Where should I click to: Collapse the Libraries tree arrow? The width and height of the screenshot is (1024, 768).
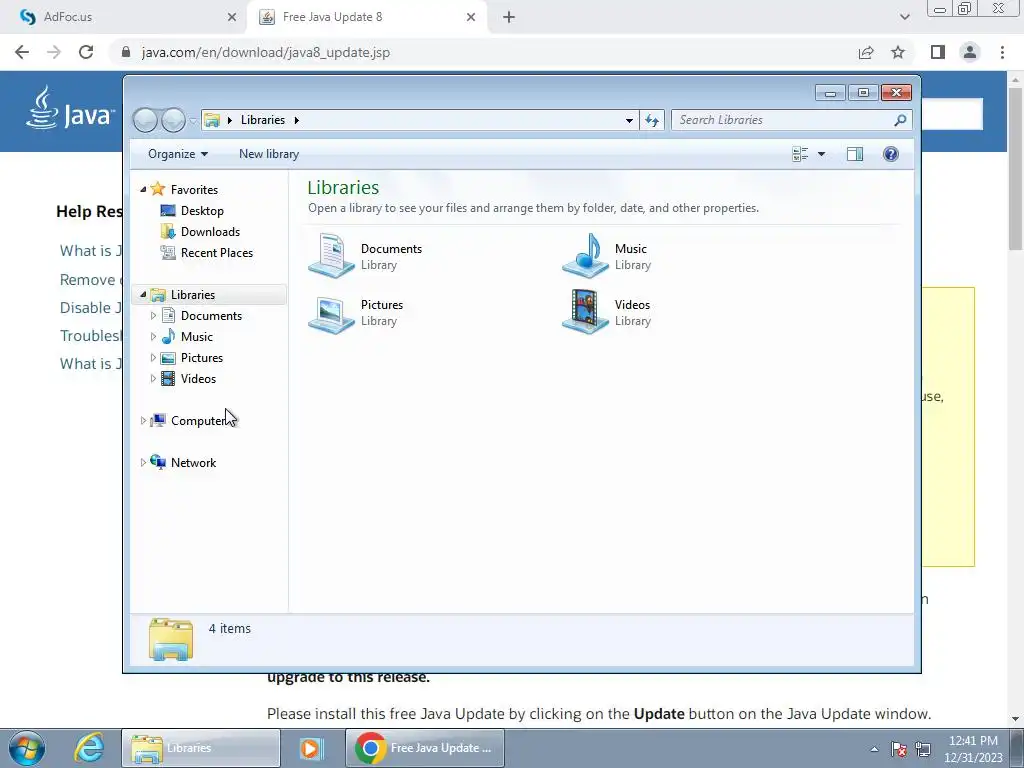[143, 295]
